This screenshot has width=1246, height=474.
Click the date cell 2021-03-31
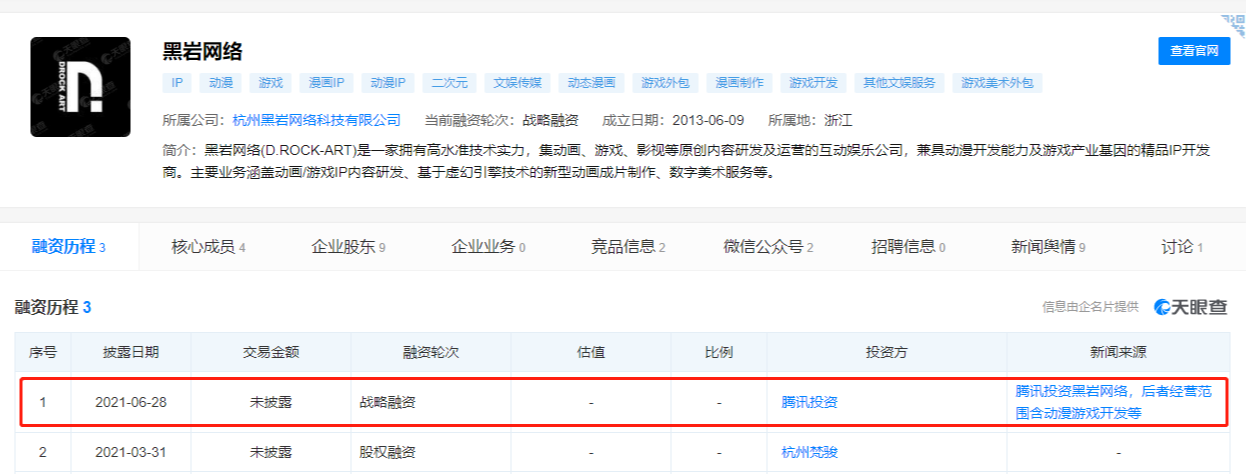click(x=131, y=452)
